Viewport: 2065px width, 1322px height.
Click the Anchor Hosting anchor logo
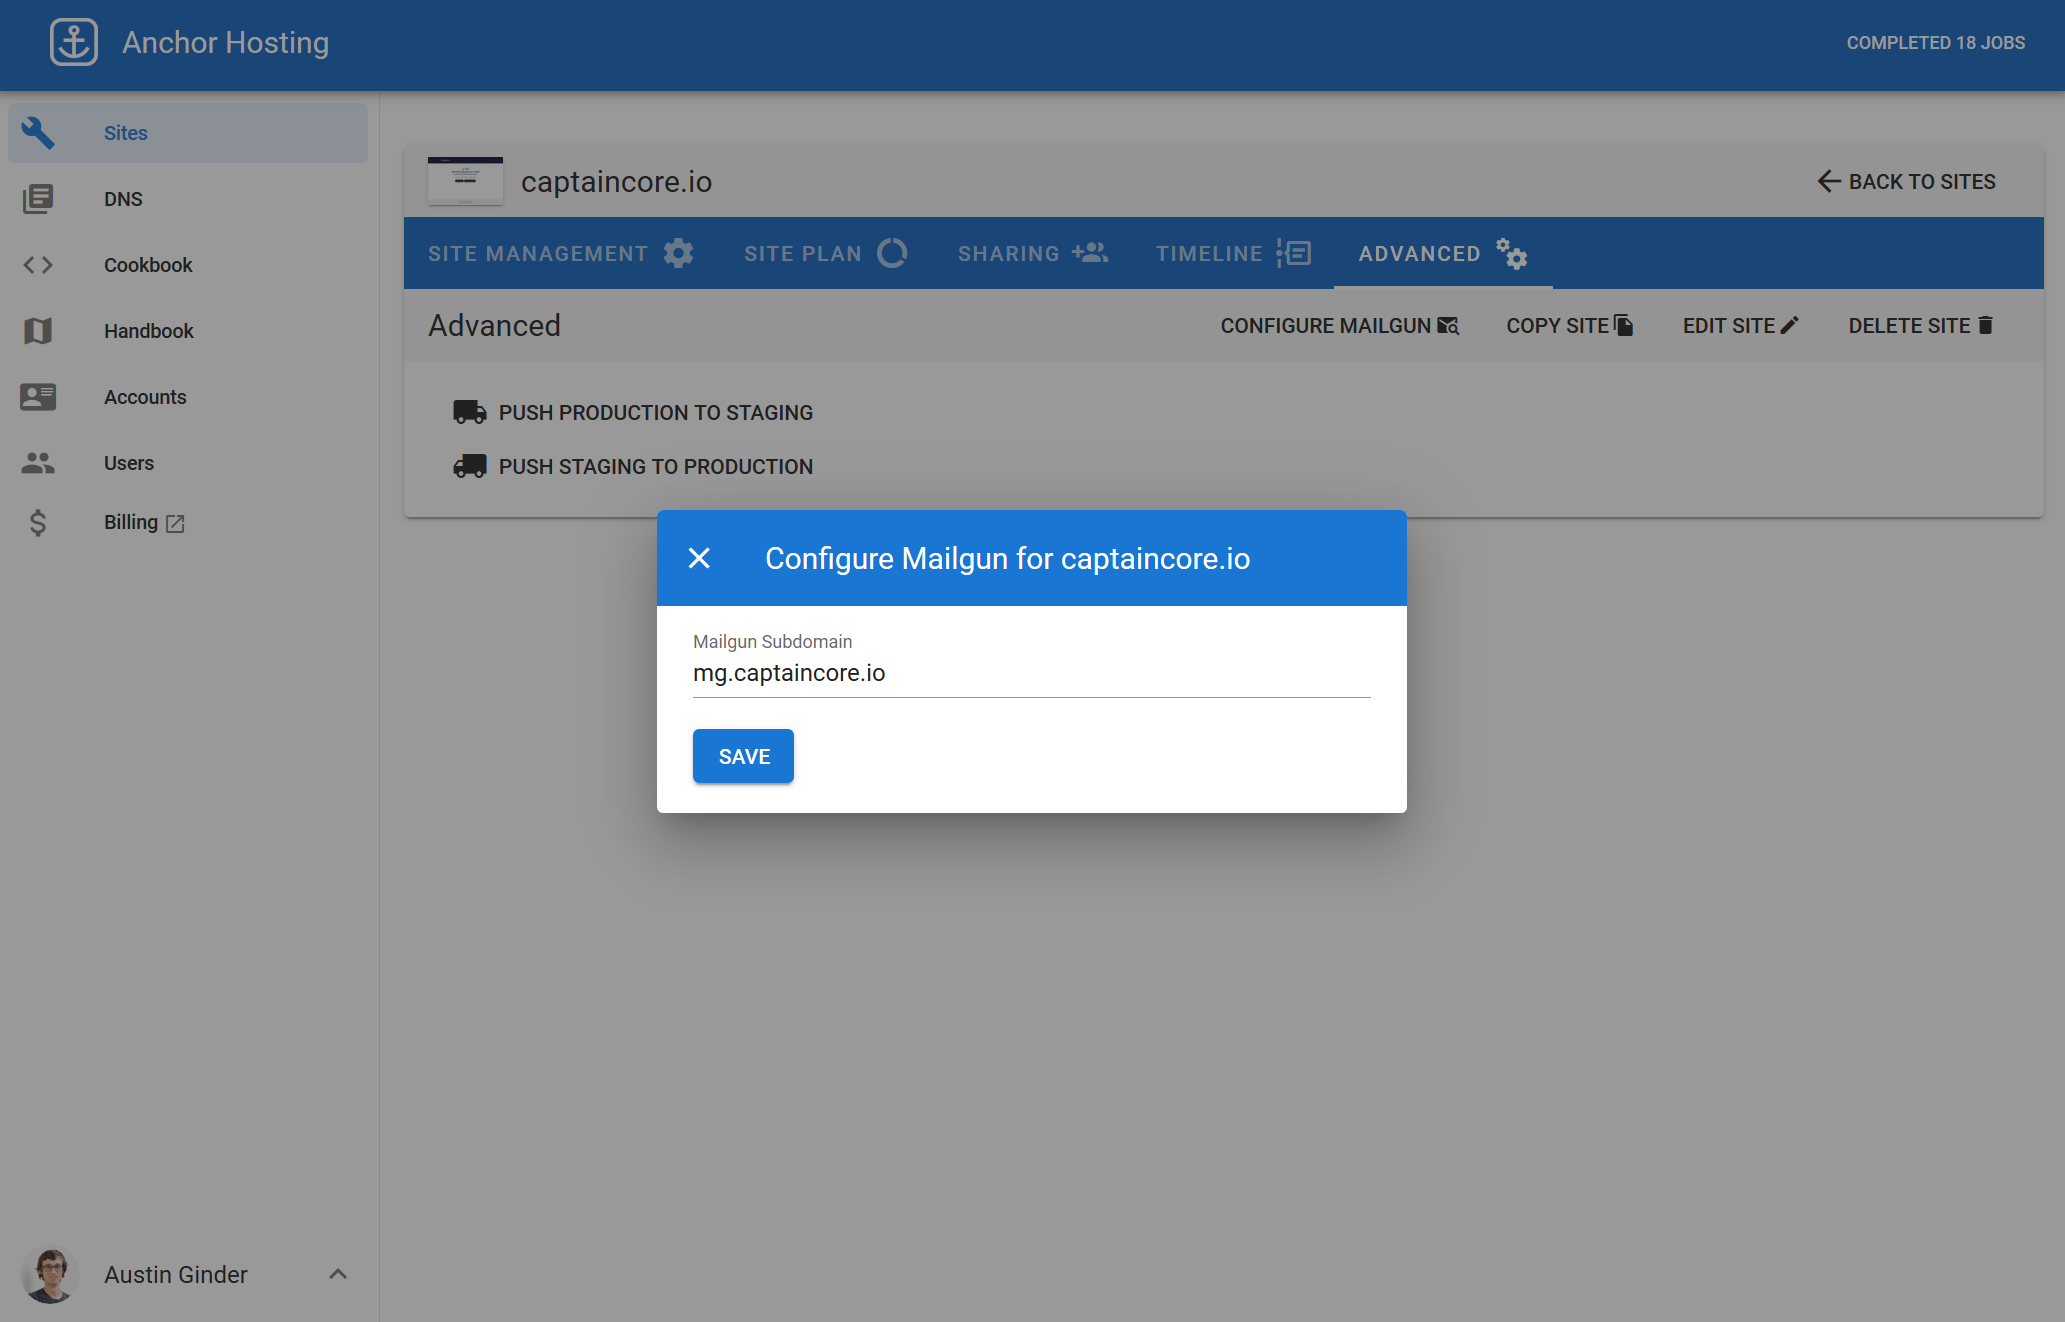click(x=74, y=42)
